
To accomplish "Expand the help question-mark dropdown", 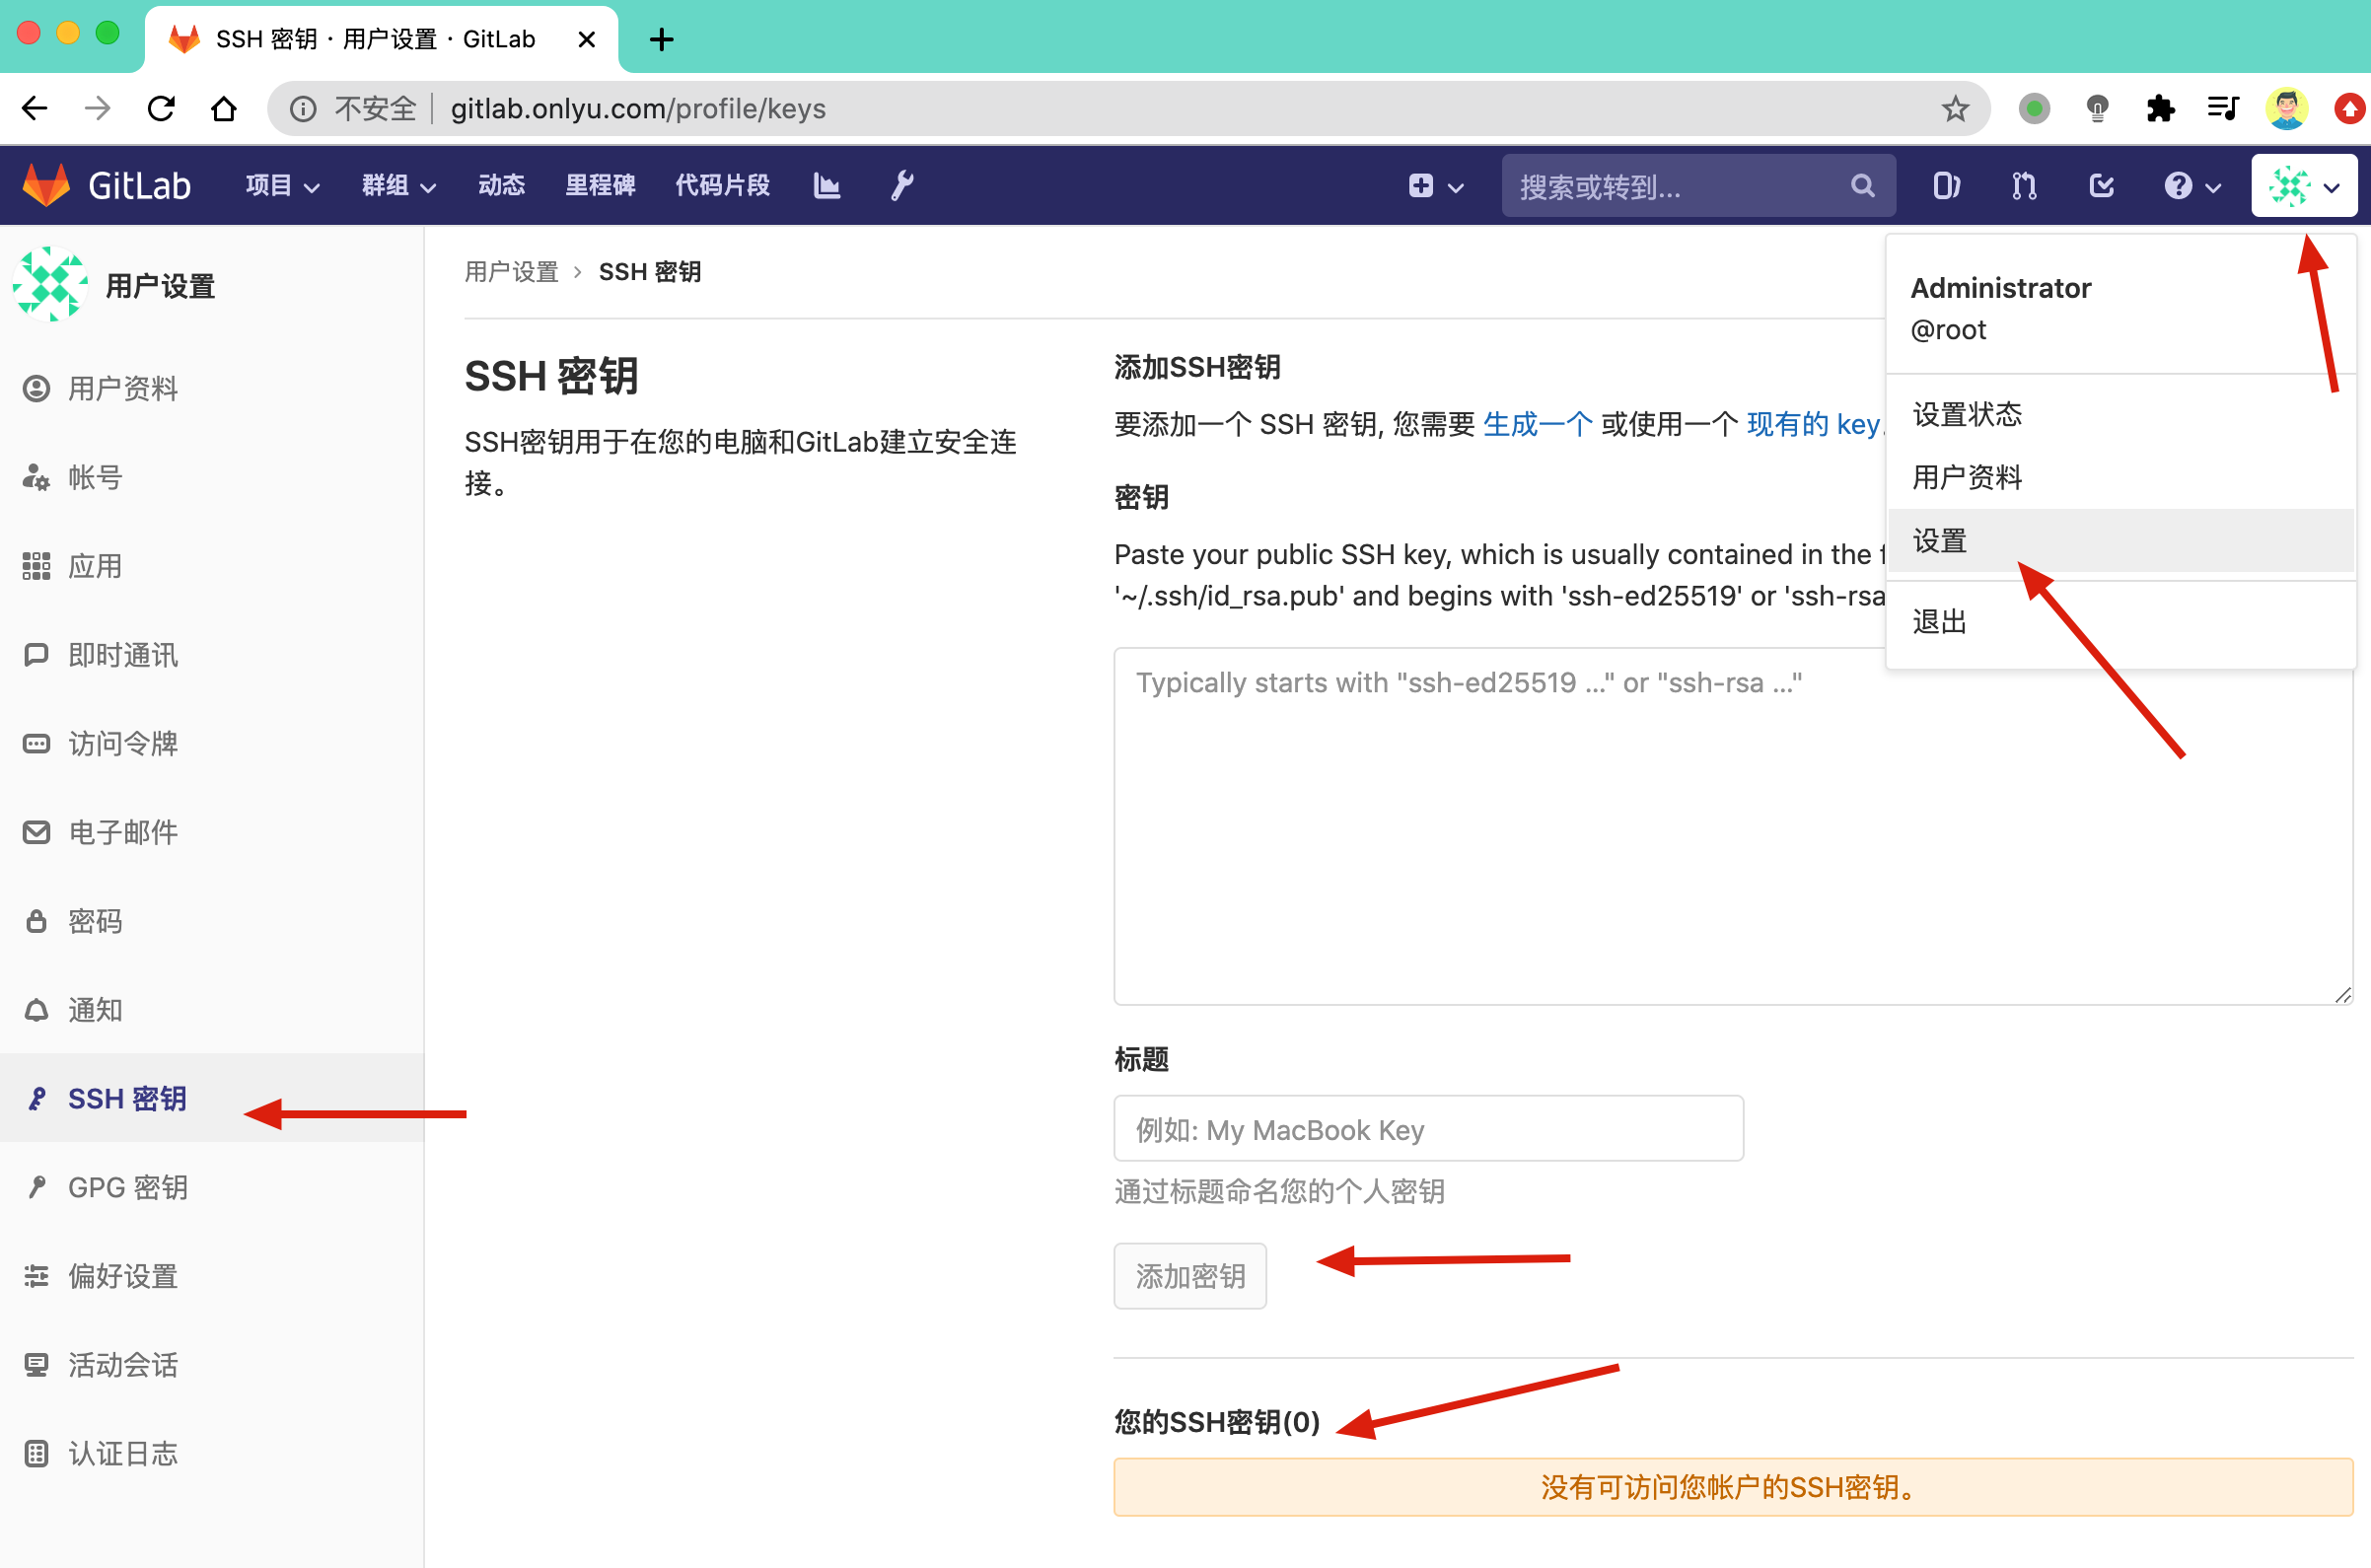I will click(2192, 186).
